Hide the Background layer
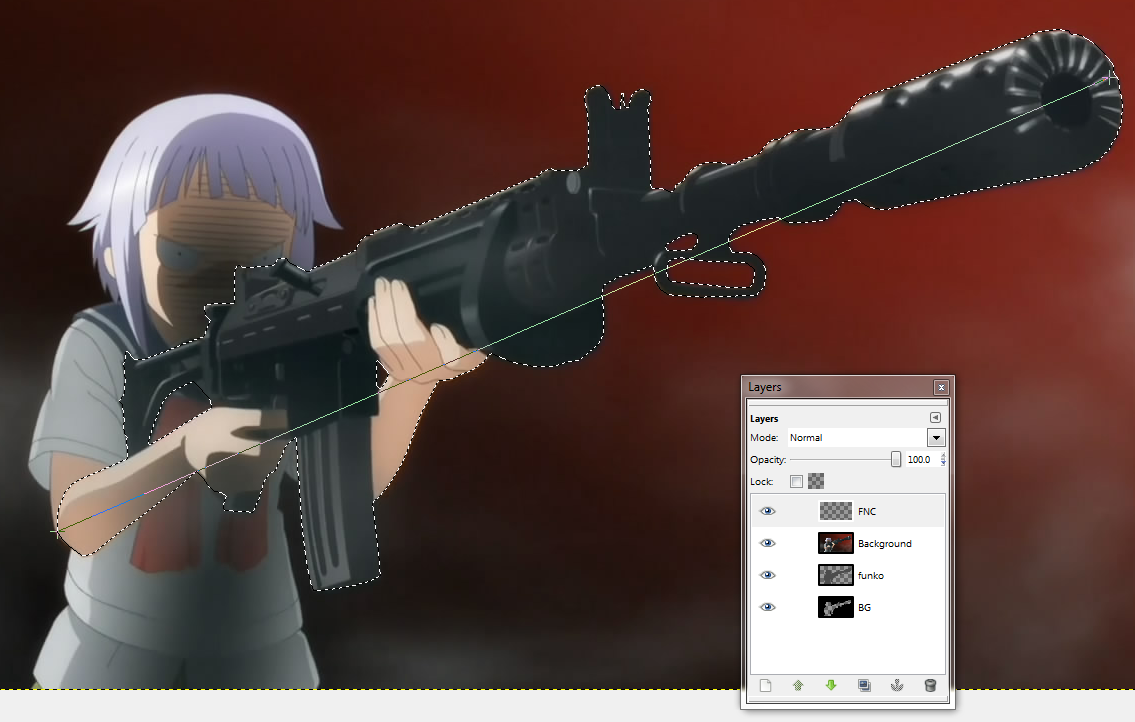 pyautogui.click(x=767, y=543)
